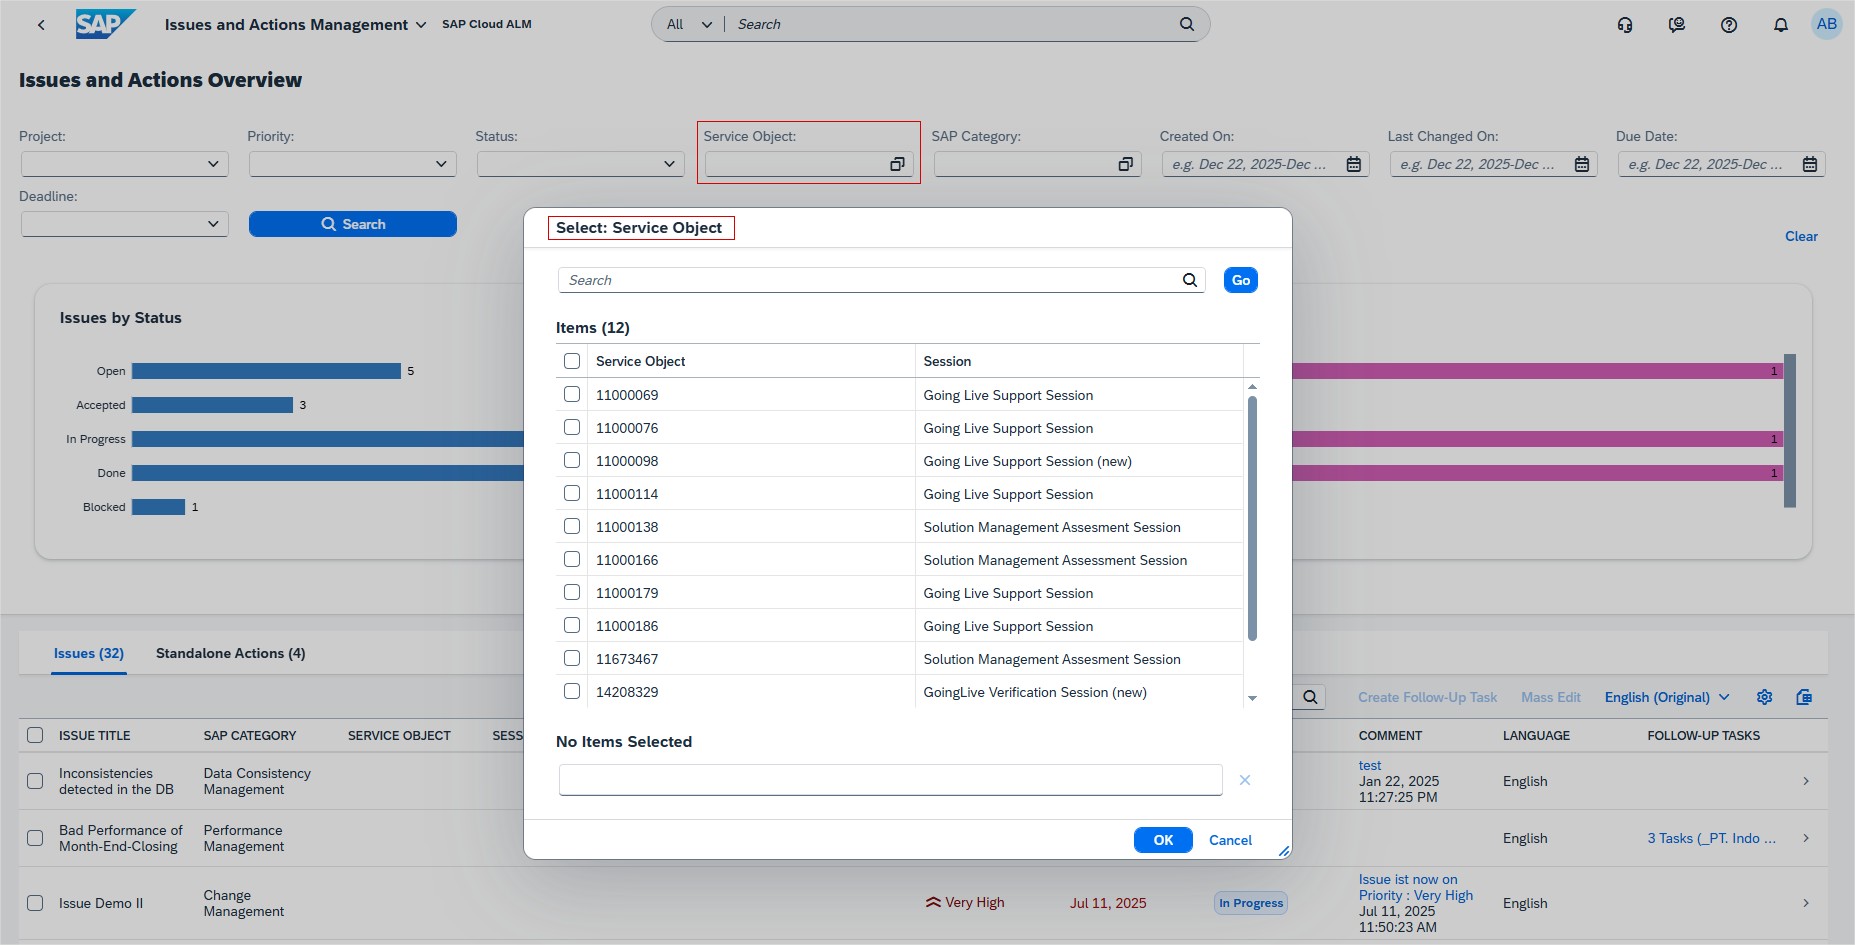
Task: Click Cancel in the Service Object dialog
Action: [1230, 841]
